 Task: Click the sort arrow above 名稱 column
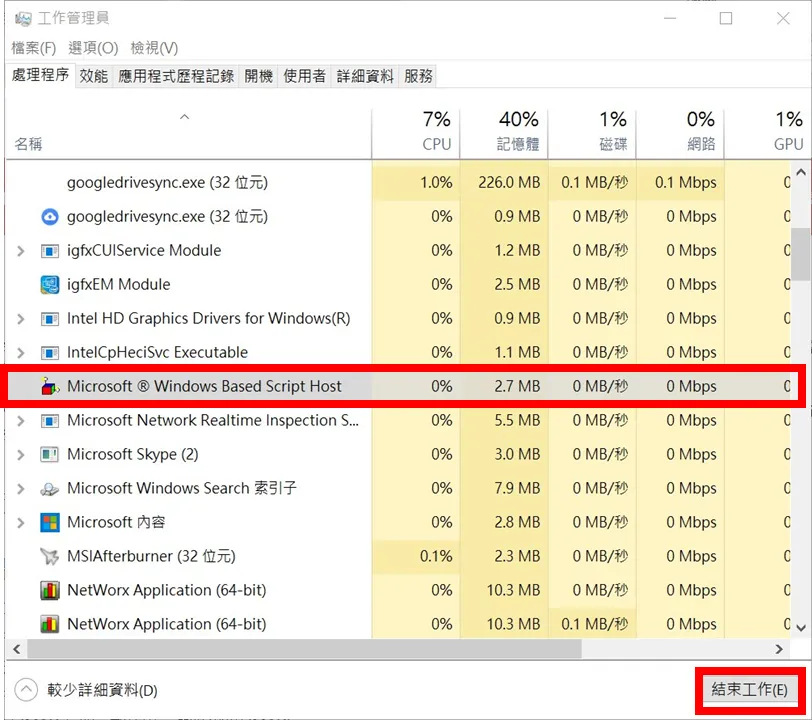tap(184, 117)
